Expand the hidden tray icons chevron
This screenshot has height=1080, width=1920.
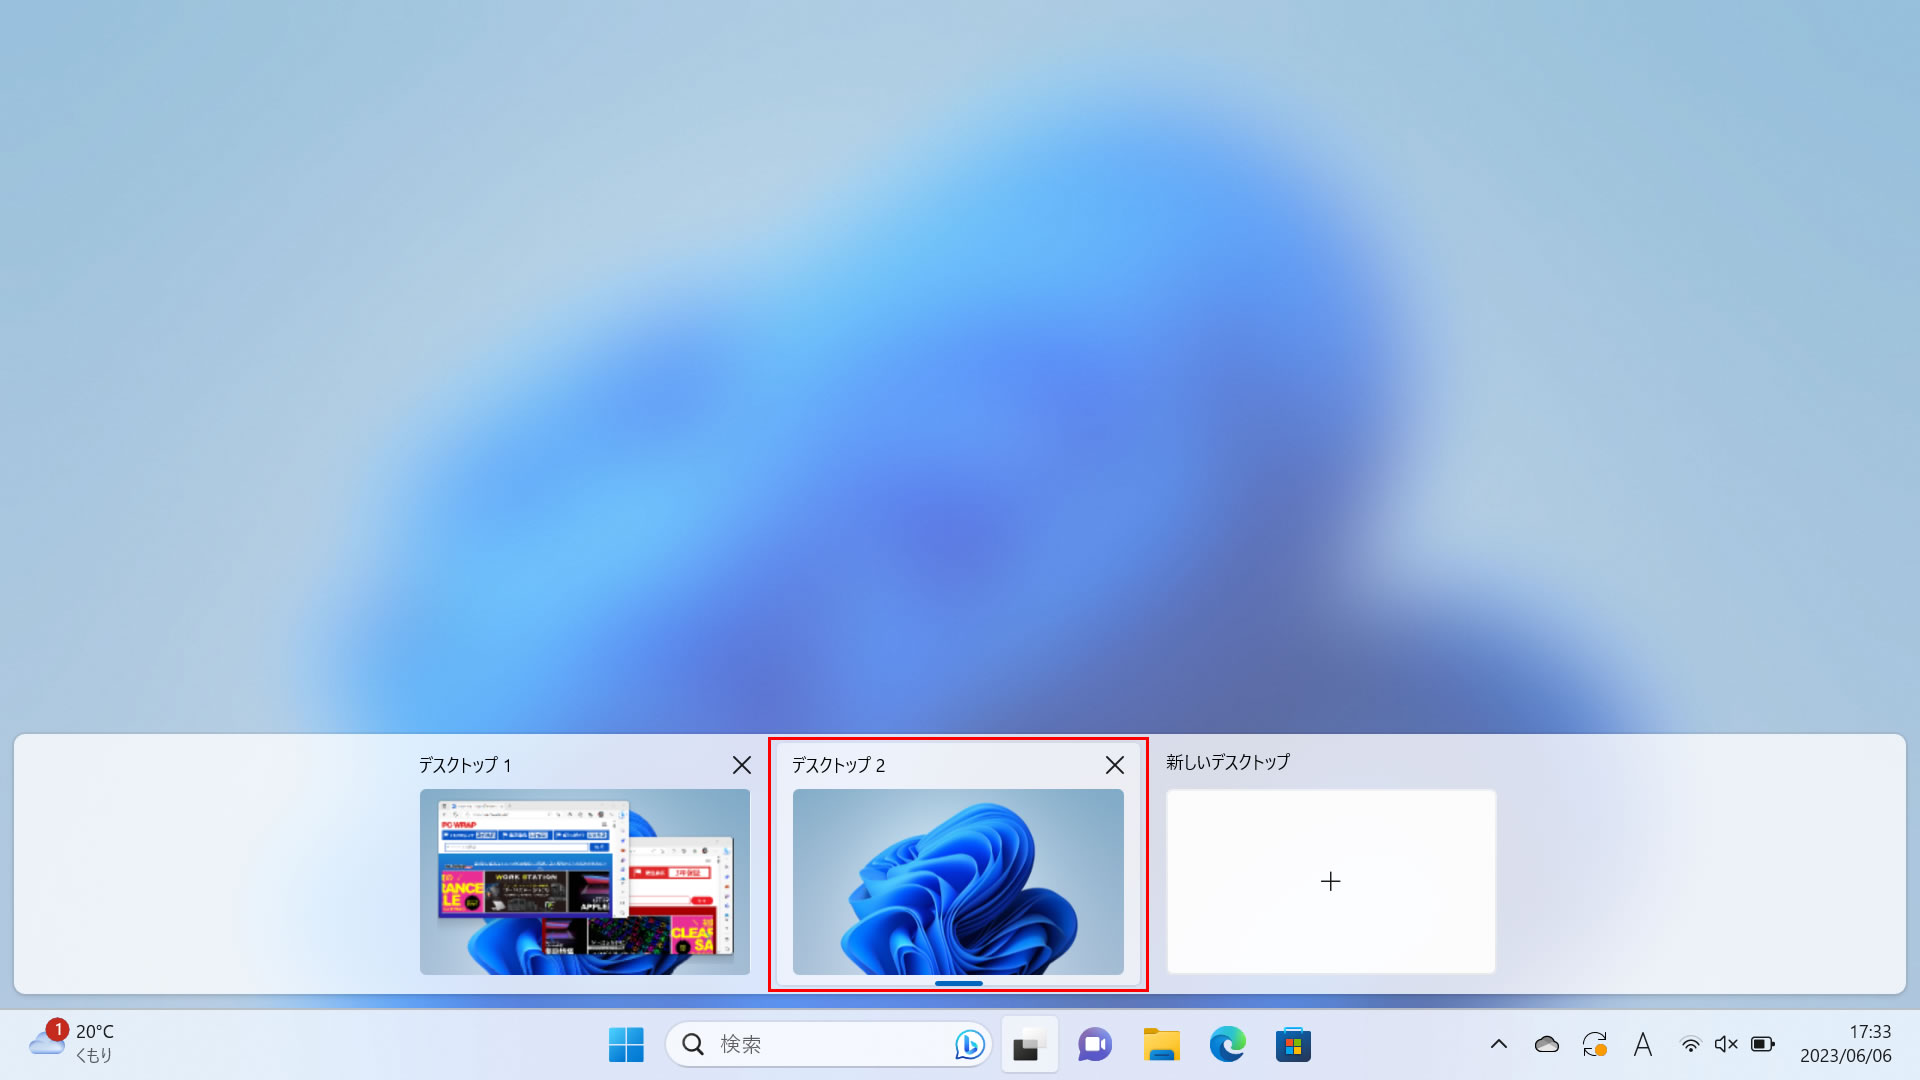(1499, 1044)
